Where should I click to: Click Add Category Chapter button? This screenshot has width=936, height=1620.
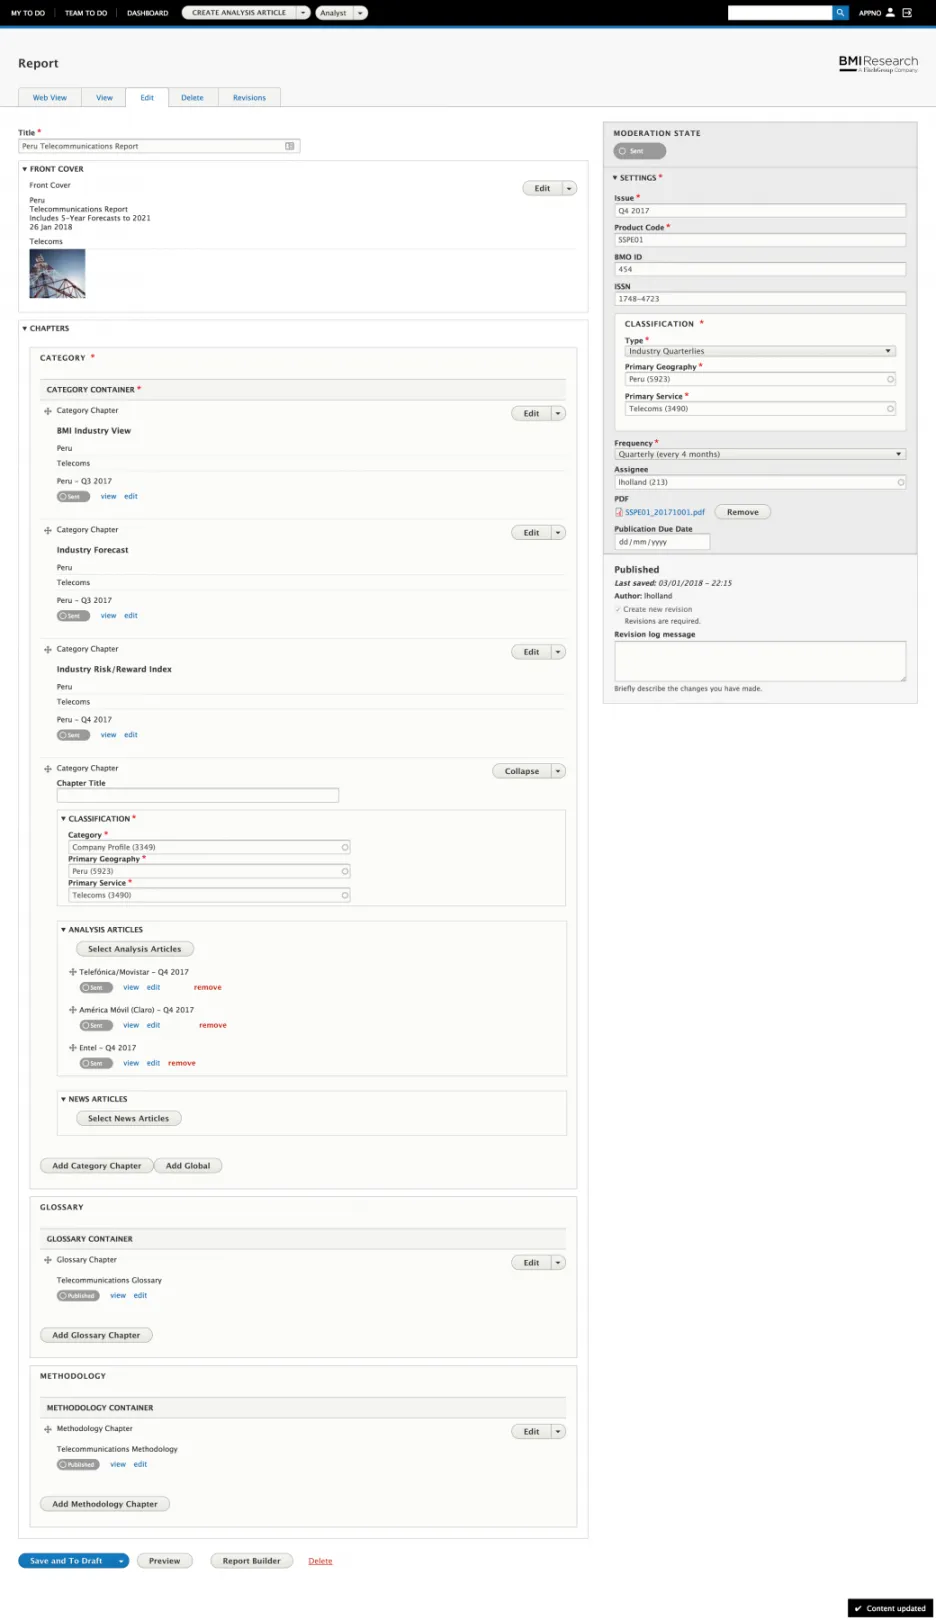click(x=97, y=1166)
